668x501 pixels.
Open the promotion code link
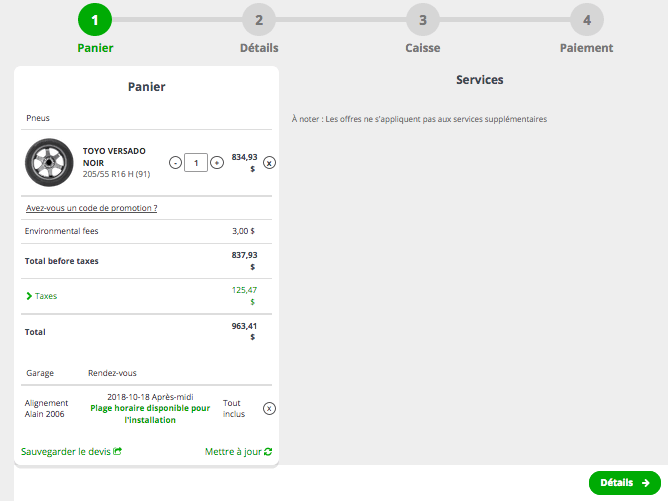(x=91, y=208)
